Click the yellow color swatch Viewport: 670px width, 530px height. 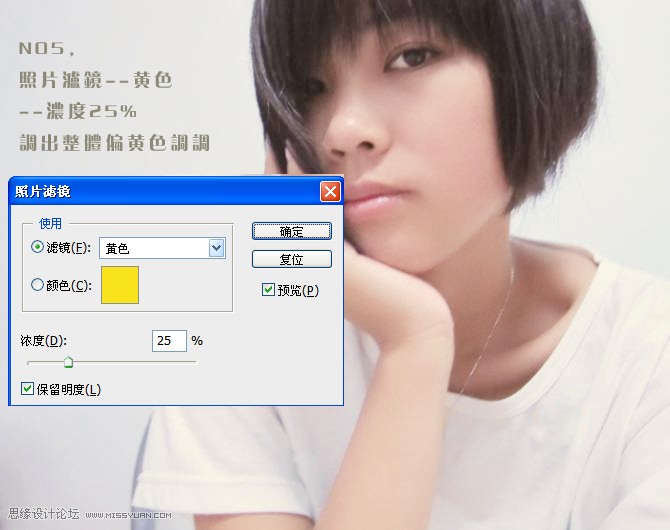click(120, 285)
